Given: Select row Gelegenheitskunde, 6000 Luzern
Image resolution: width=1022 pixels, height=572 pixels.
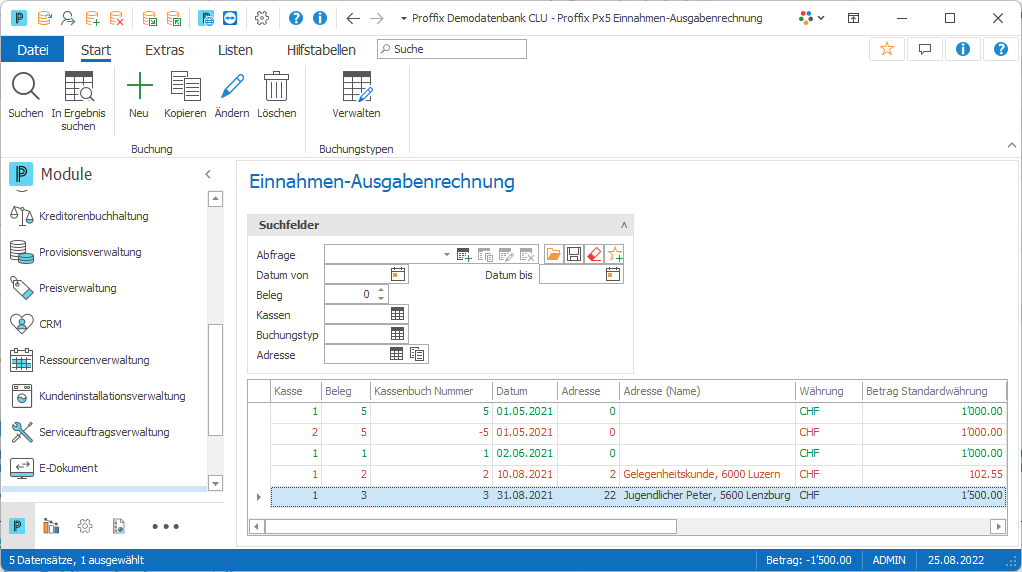Looking at the screenshot, I should [638, 474].
